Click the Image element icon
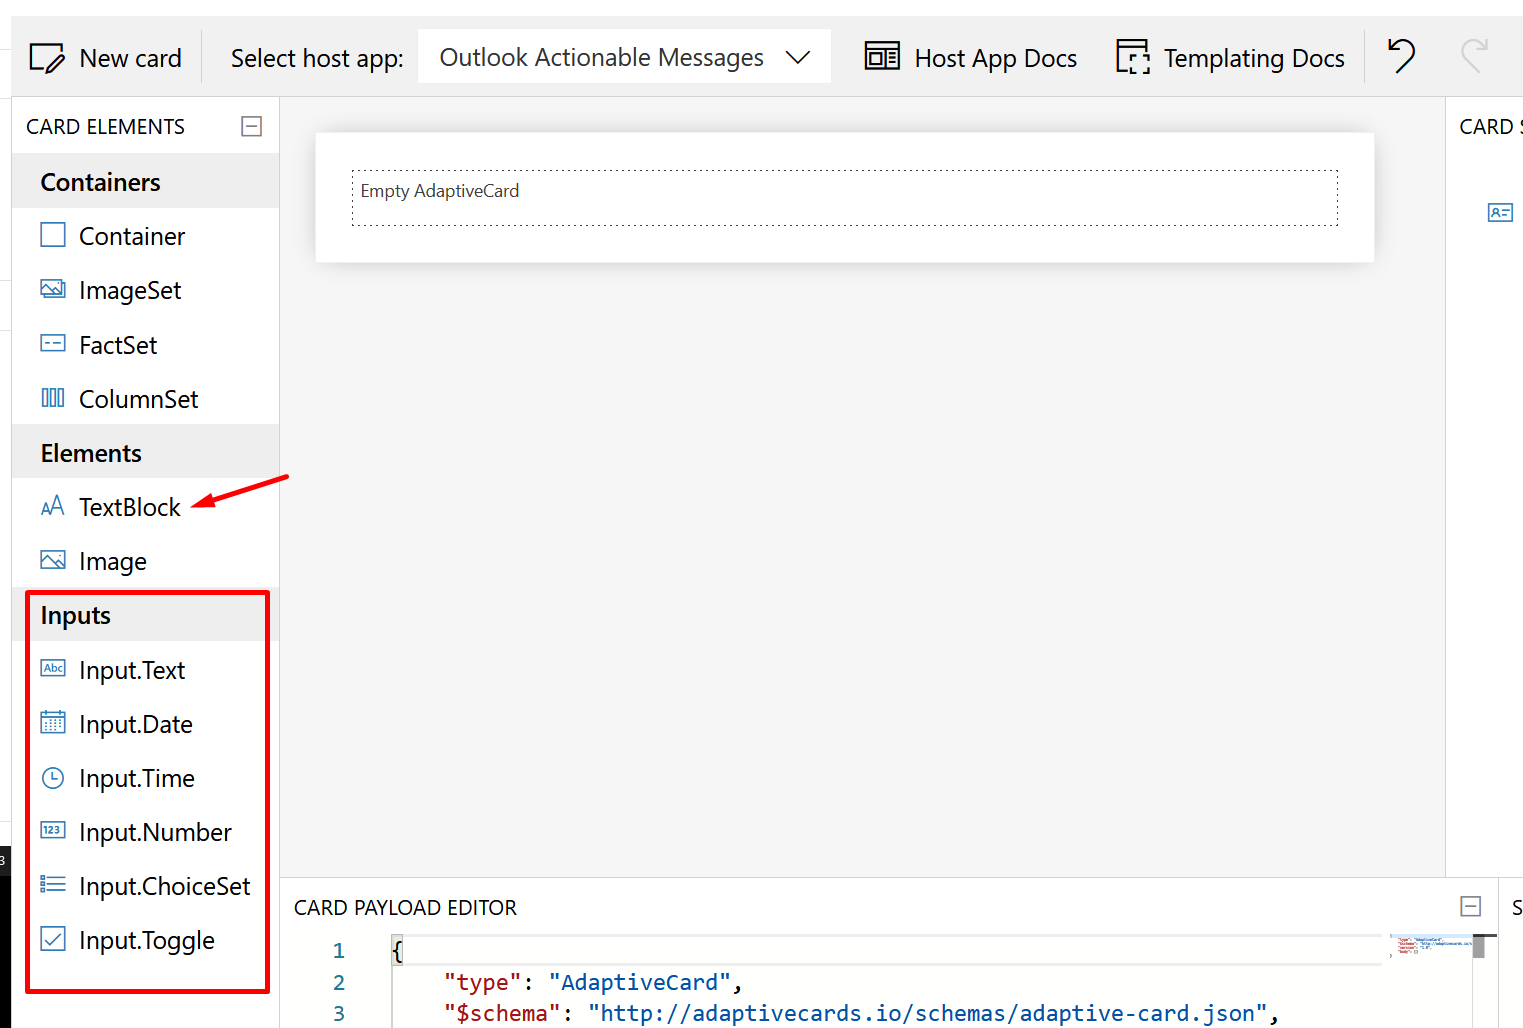This screenshot has width=1523, height=1028. (52, 560)
